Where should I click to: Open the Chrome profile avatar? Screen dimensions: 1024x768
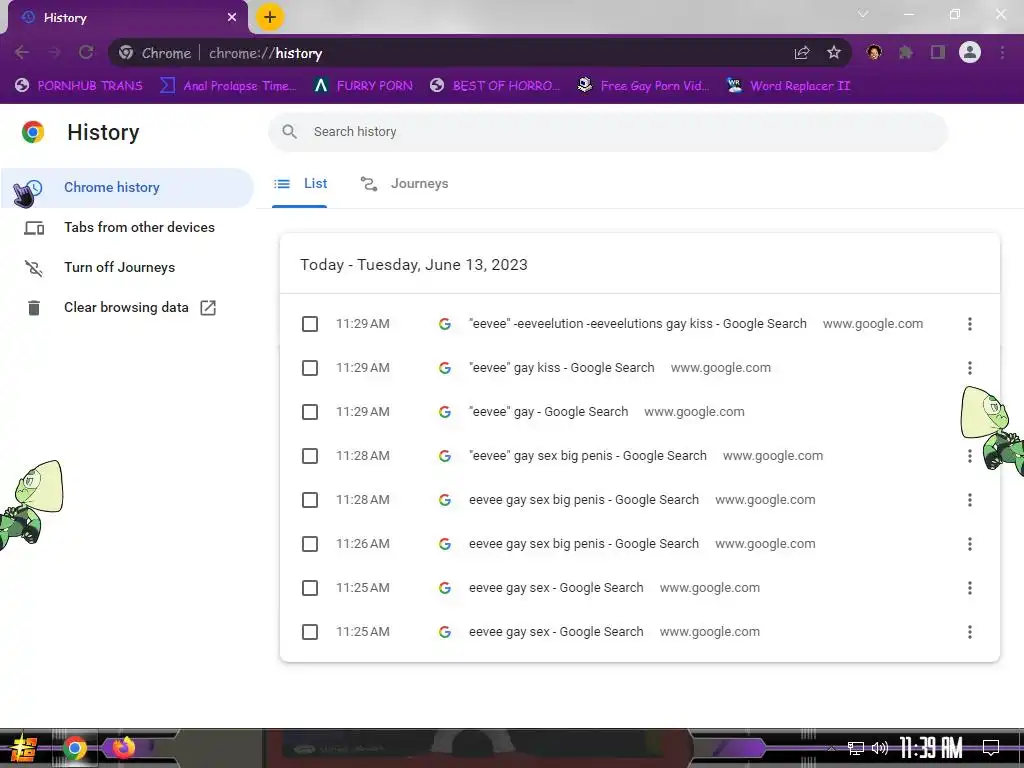click(x=970, y=52)
